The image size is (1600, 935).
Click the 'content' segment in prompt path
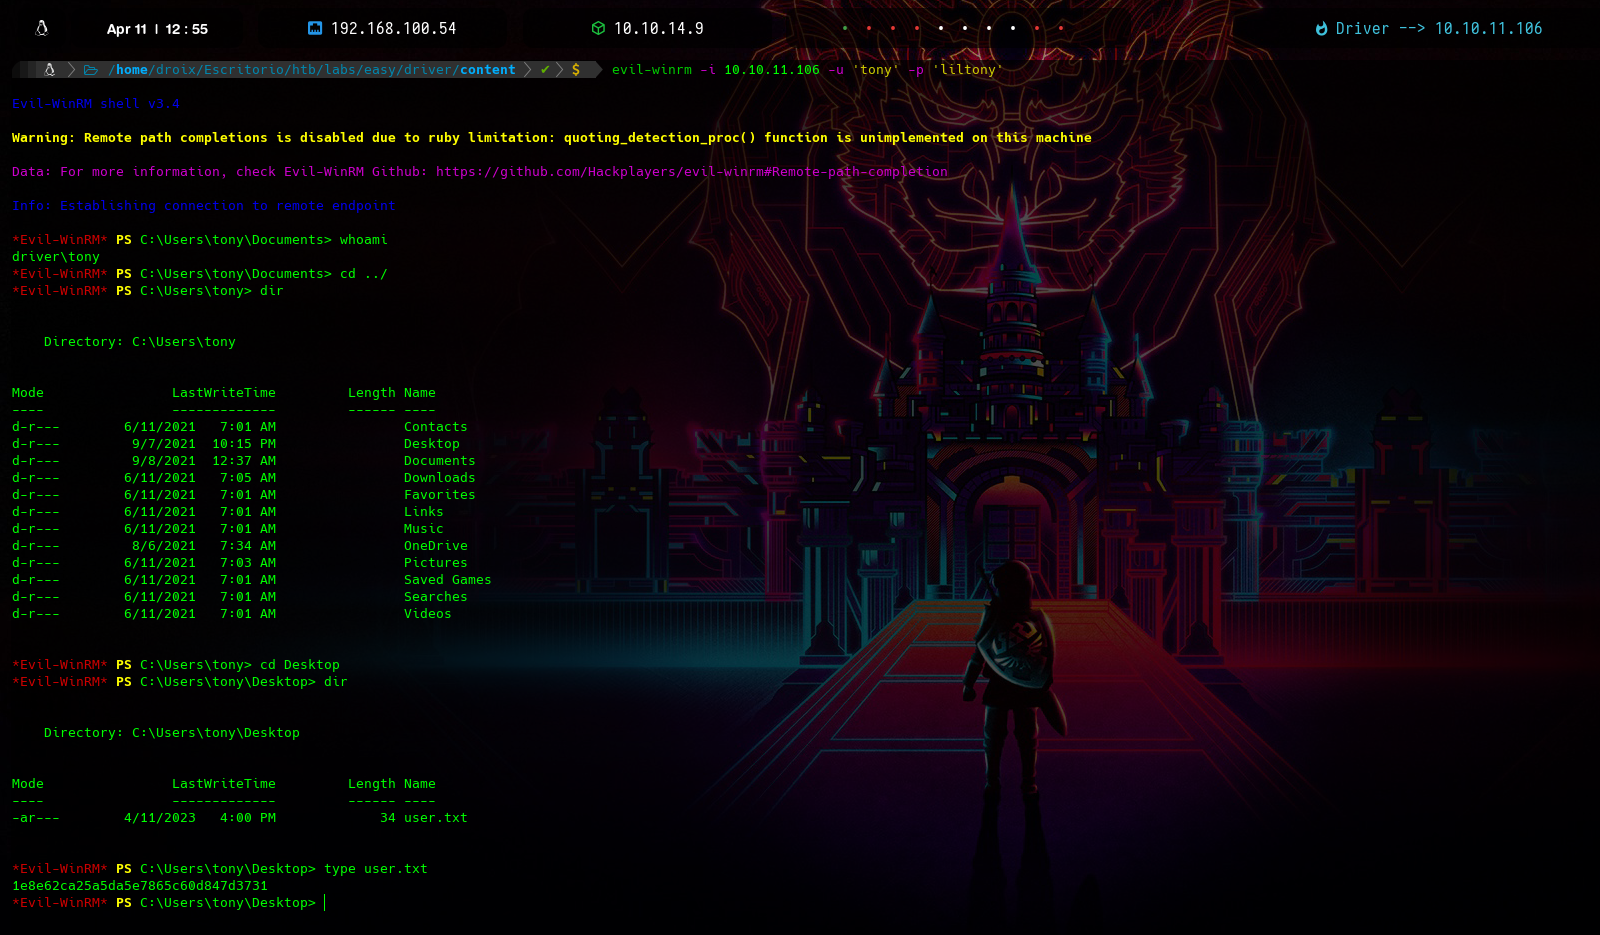click(487, 70)
